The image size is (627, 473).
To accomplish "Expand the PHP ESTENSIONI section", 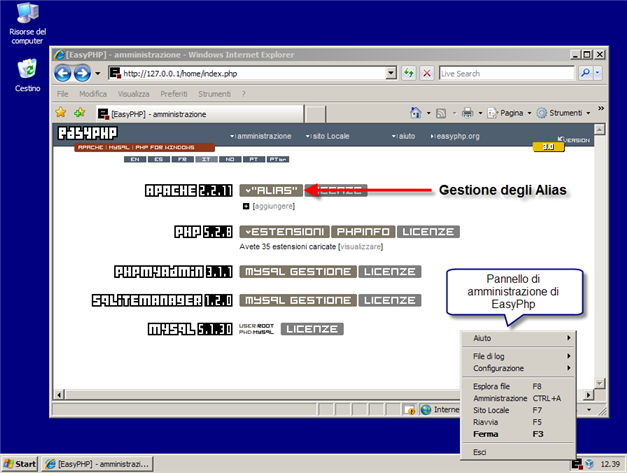I will pyautogui.click(x=284, y=232).
